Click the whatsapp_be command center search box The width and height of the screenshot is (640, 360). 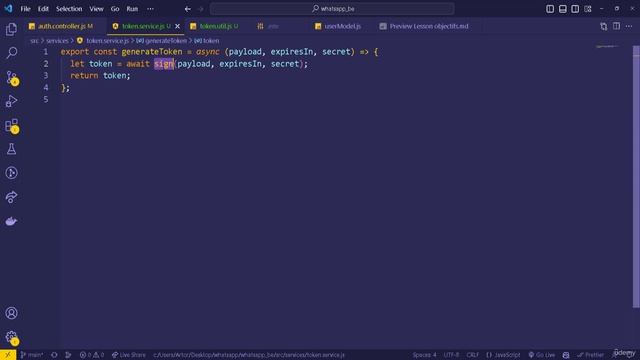point(332,9)
